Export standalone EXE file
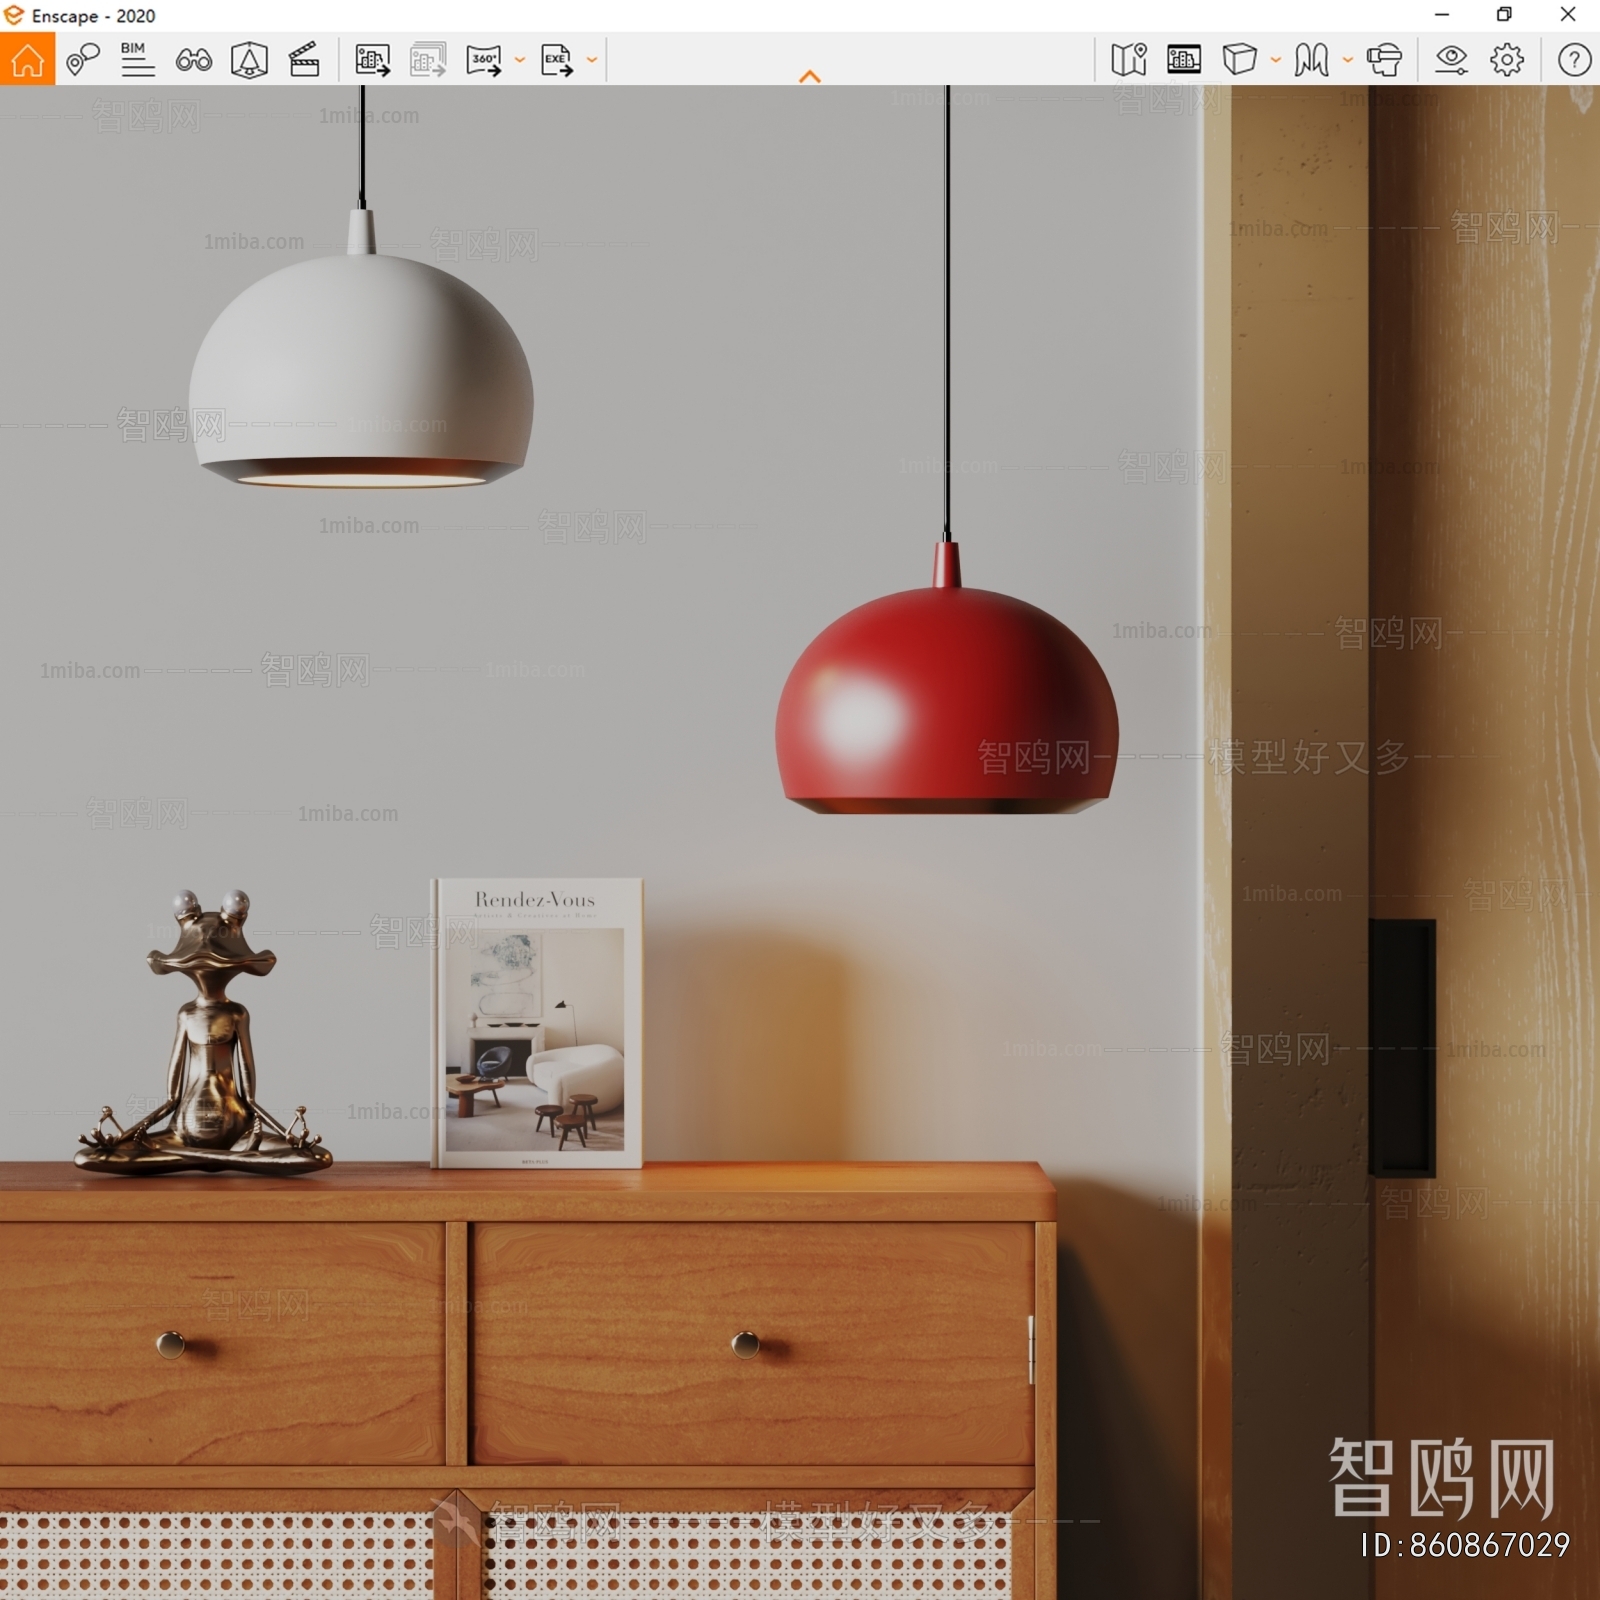This screenshot has height=1600, width=1600. click(557, 60)
